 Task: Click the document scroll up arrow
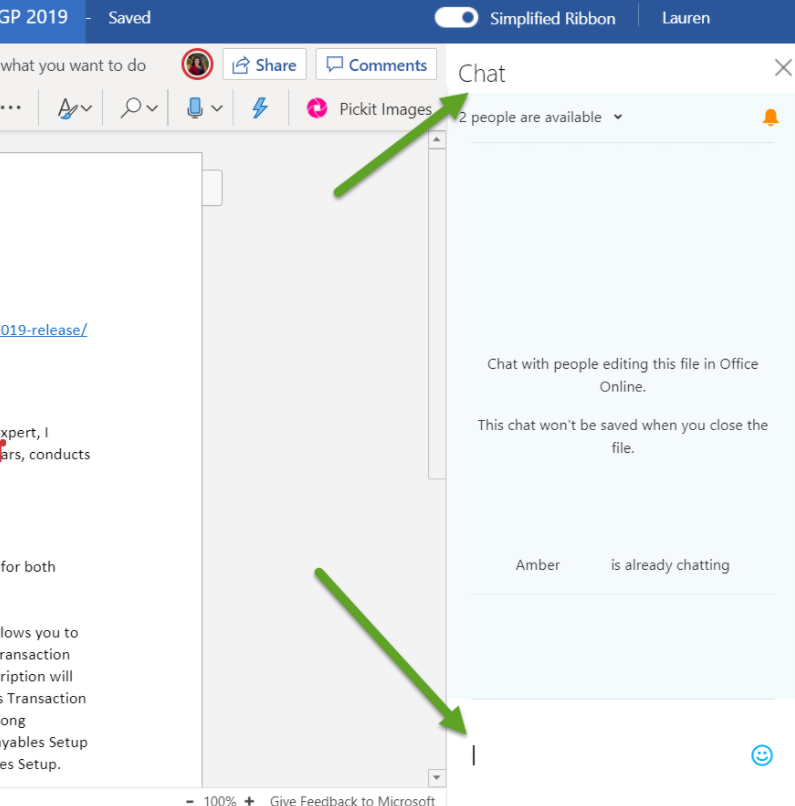tap(436, 139)
